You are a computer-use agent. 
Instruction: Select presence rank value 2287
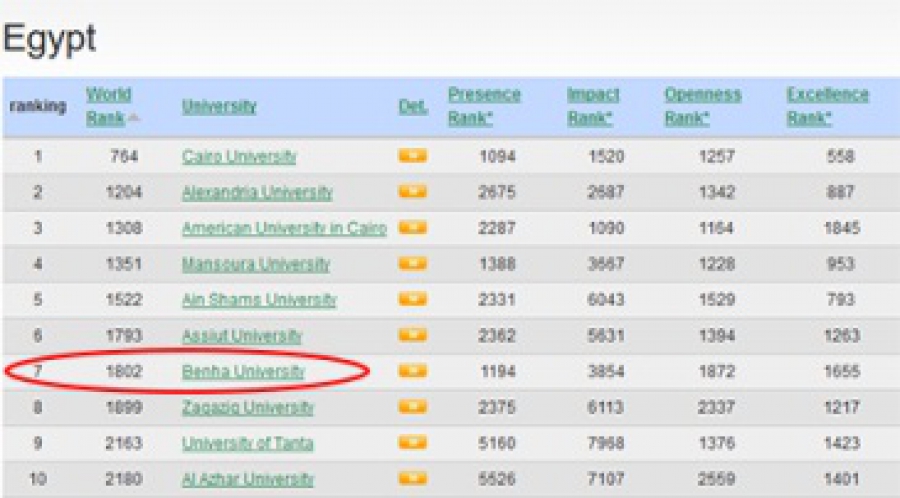pyautogui.click(x=497, y=228)
